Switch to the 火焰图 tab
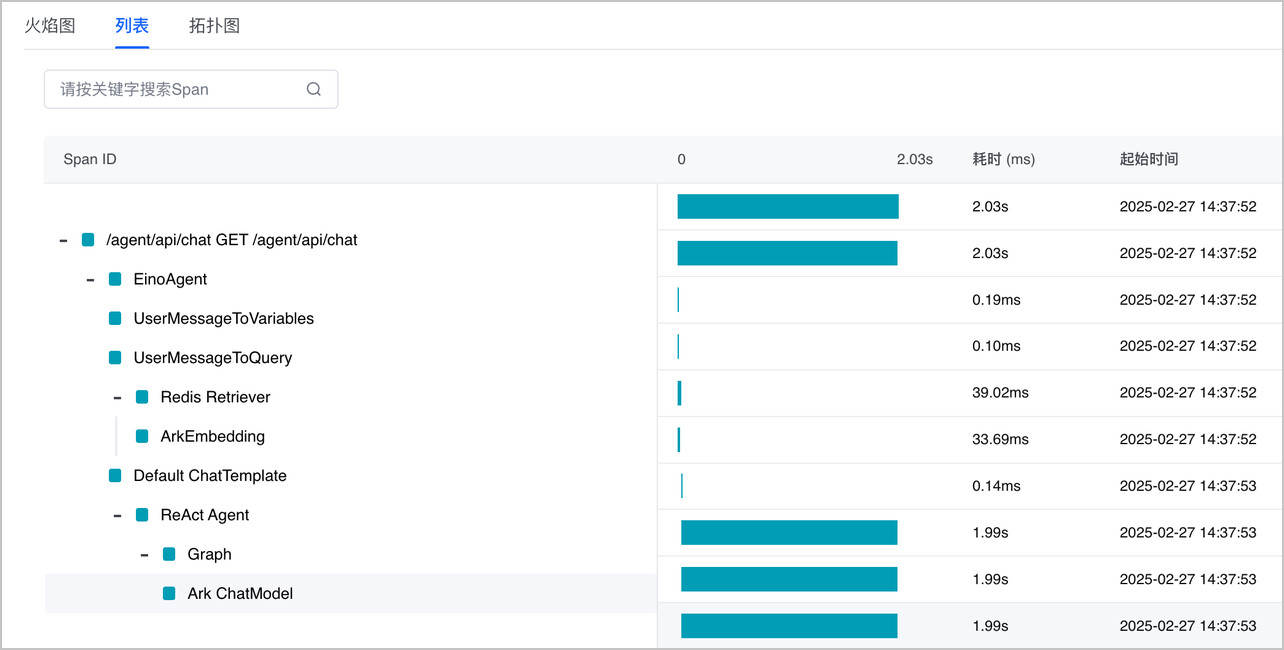The width and height of the screenshot is (1284, 650). tap(50, 26)
